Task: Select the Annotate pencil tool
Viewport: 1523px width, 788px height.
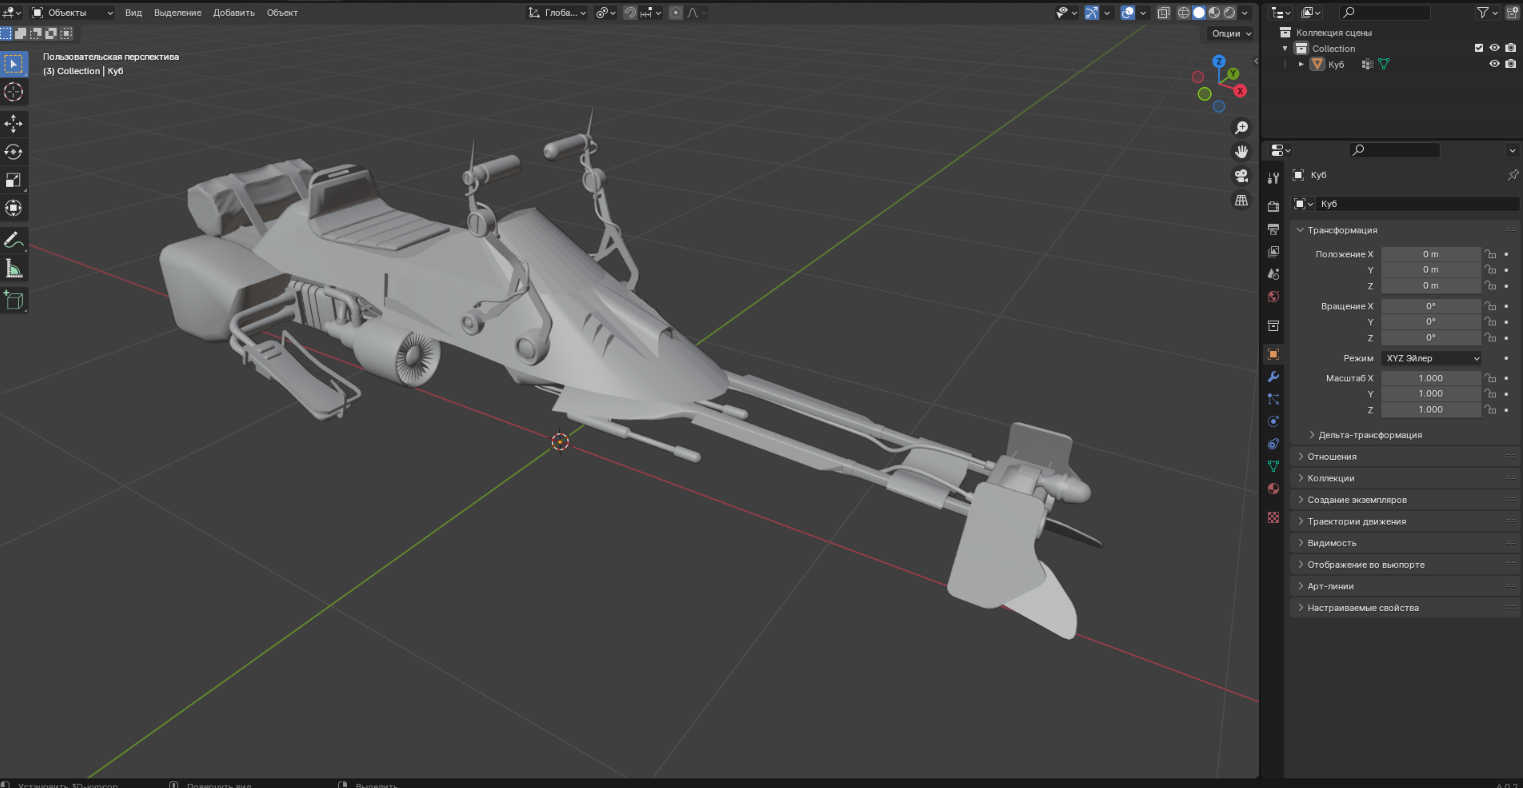Action: 14,240
